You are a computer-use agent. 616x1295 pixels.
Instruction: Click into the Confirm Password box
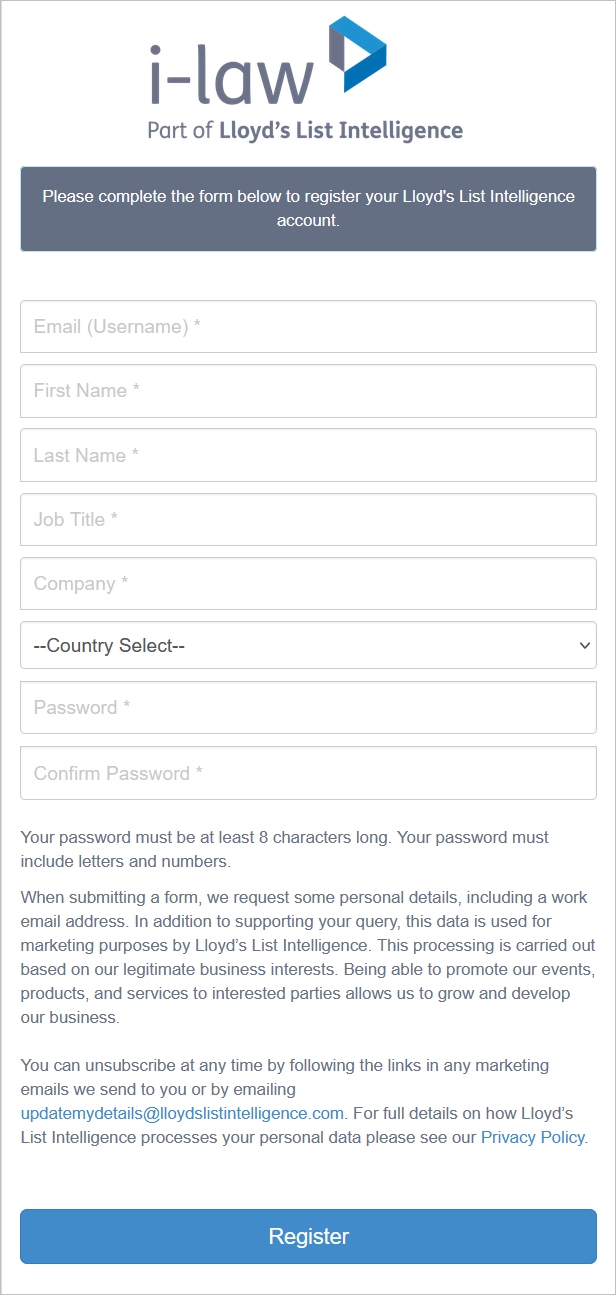pos(308,773)
